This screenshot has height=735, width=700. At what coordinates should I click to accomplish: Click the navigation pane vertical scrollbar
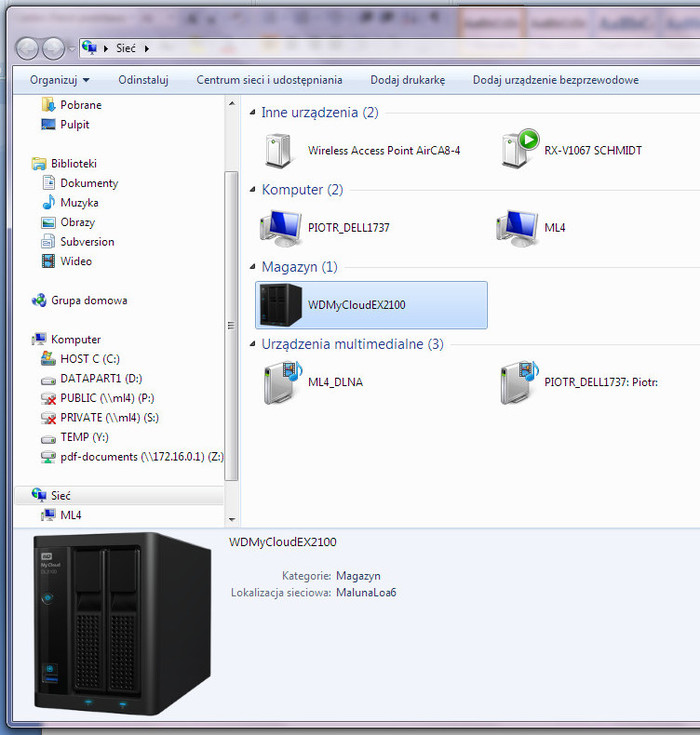pos(232,323)
